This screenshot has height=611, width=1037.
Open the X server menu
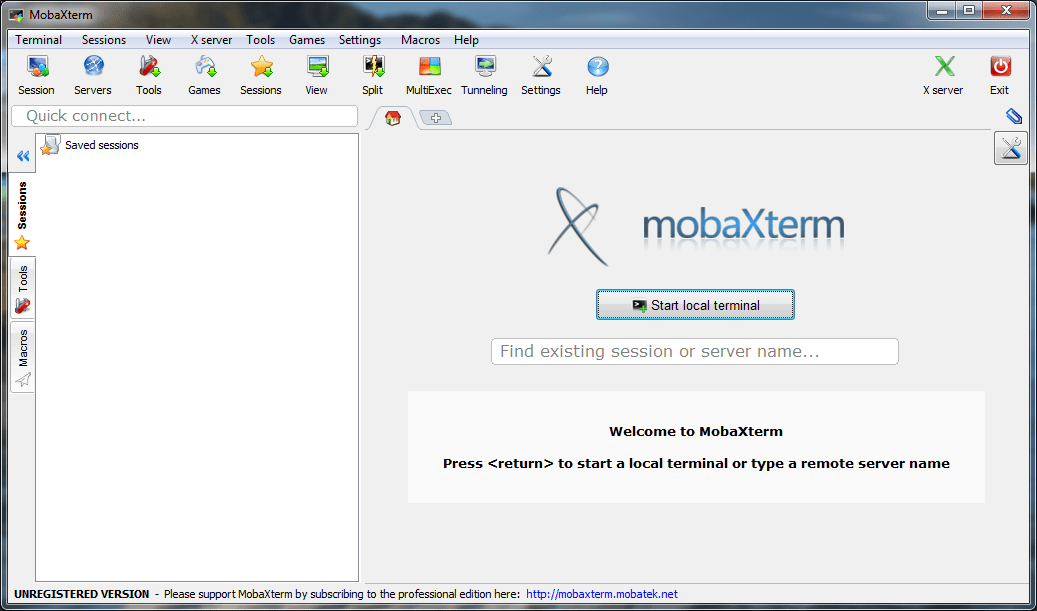pos(212,40)
